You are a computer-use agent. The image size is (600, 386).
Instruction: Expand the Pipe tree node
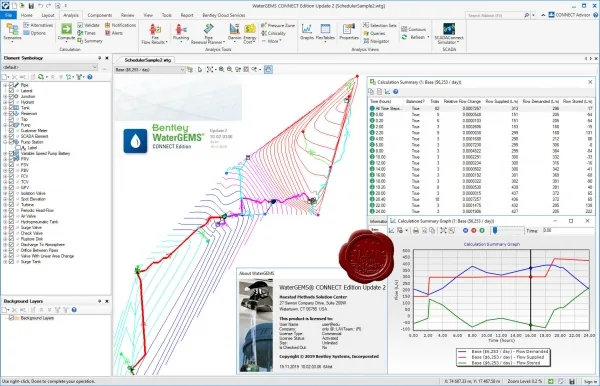[x=5, y=85]
